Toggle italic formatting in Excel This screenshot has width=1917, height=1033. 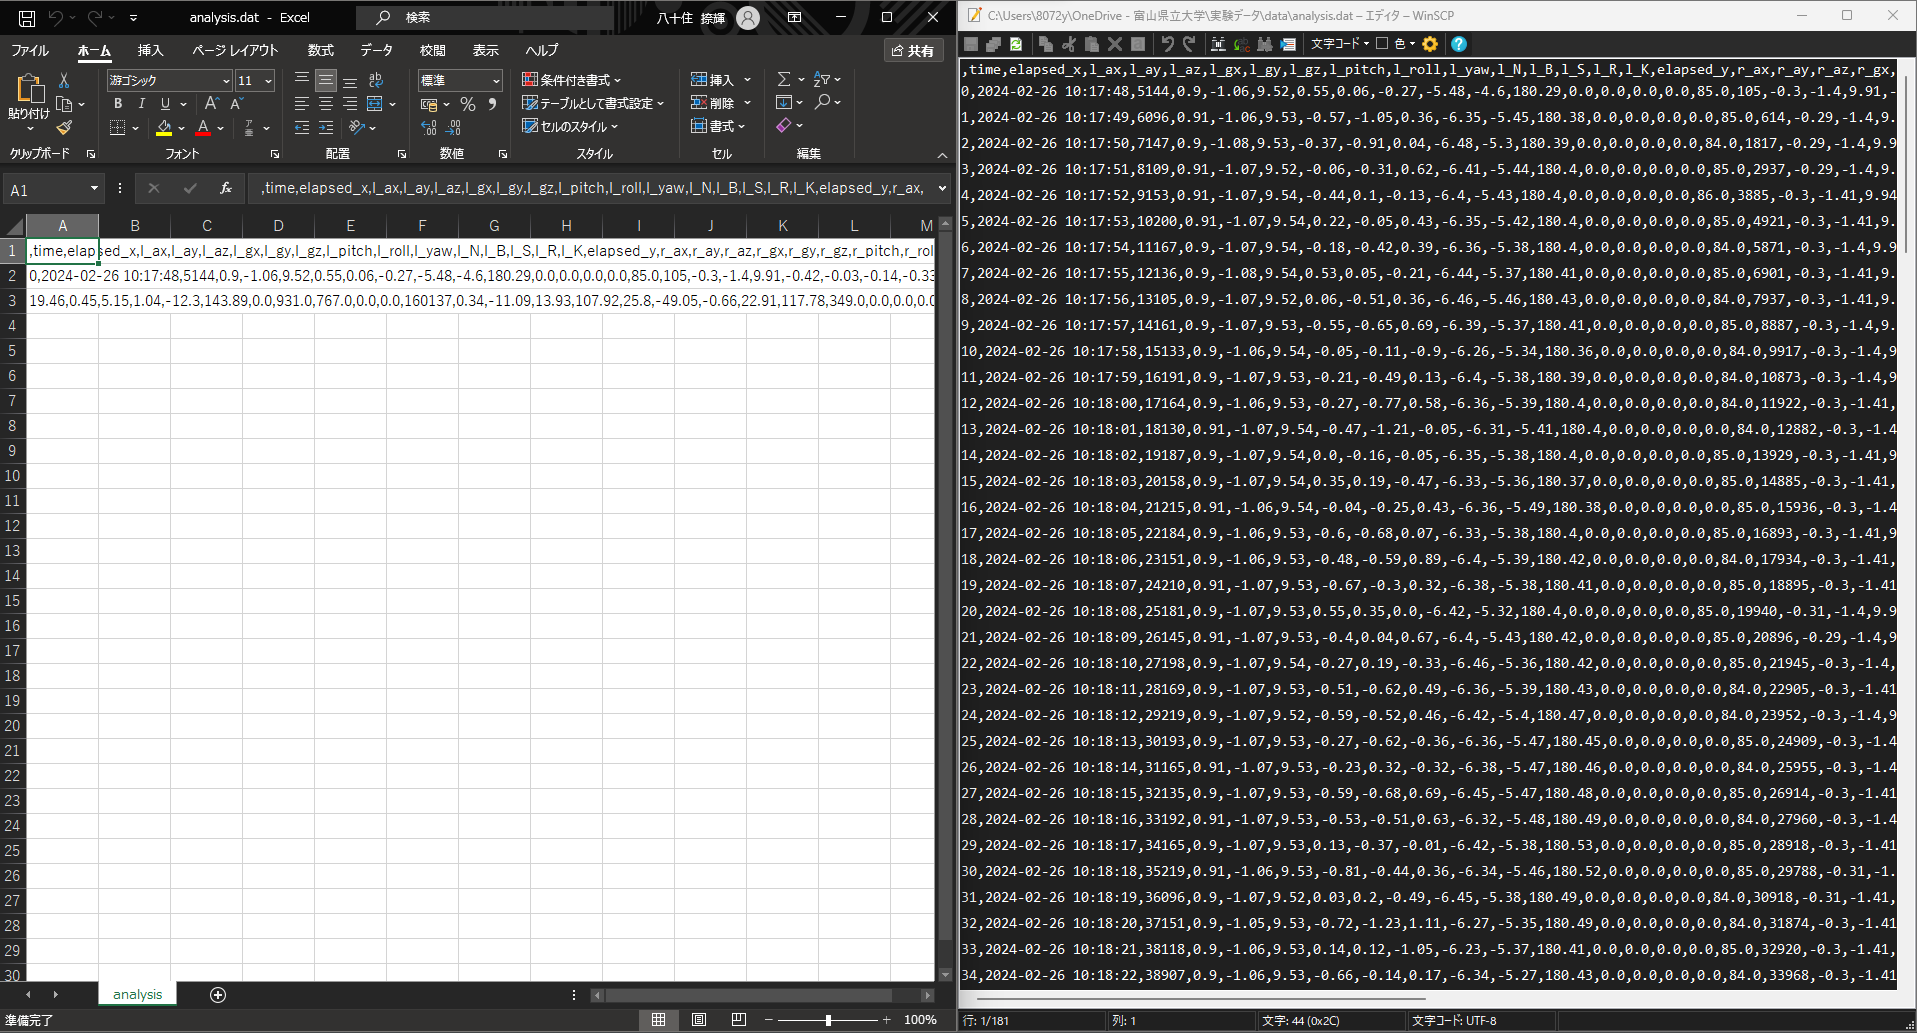[x=141, y=104]
